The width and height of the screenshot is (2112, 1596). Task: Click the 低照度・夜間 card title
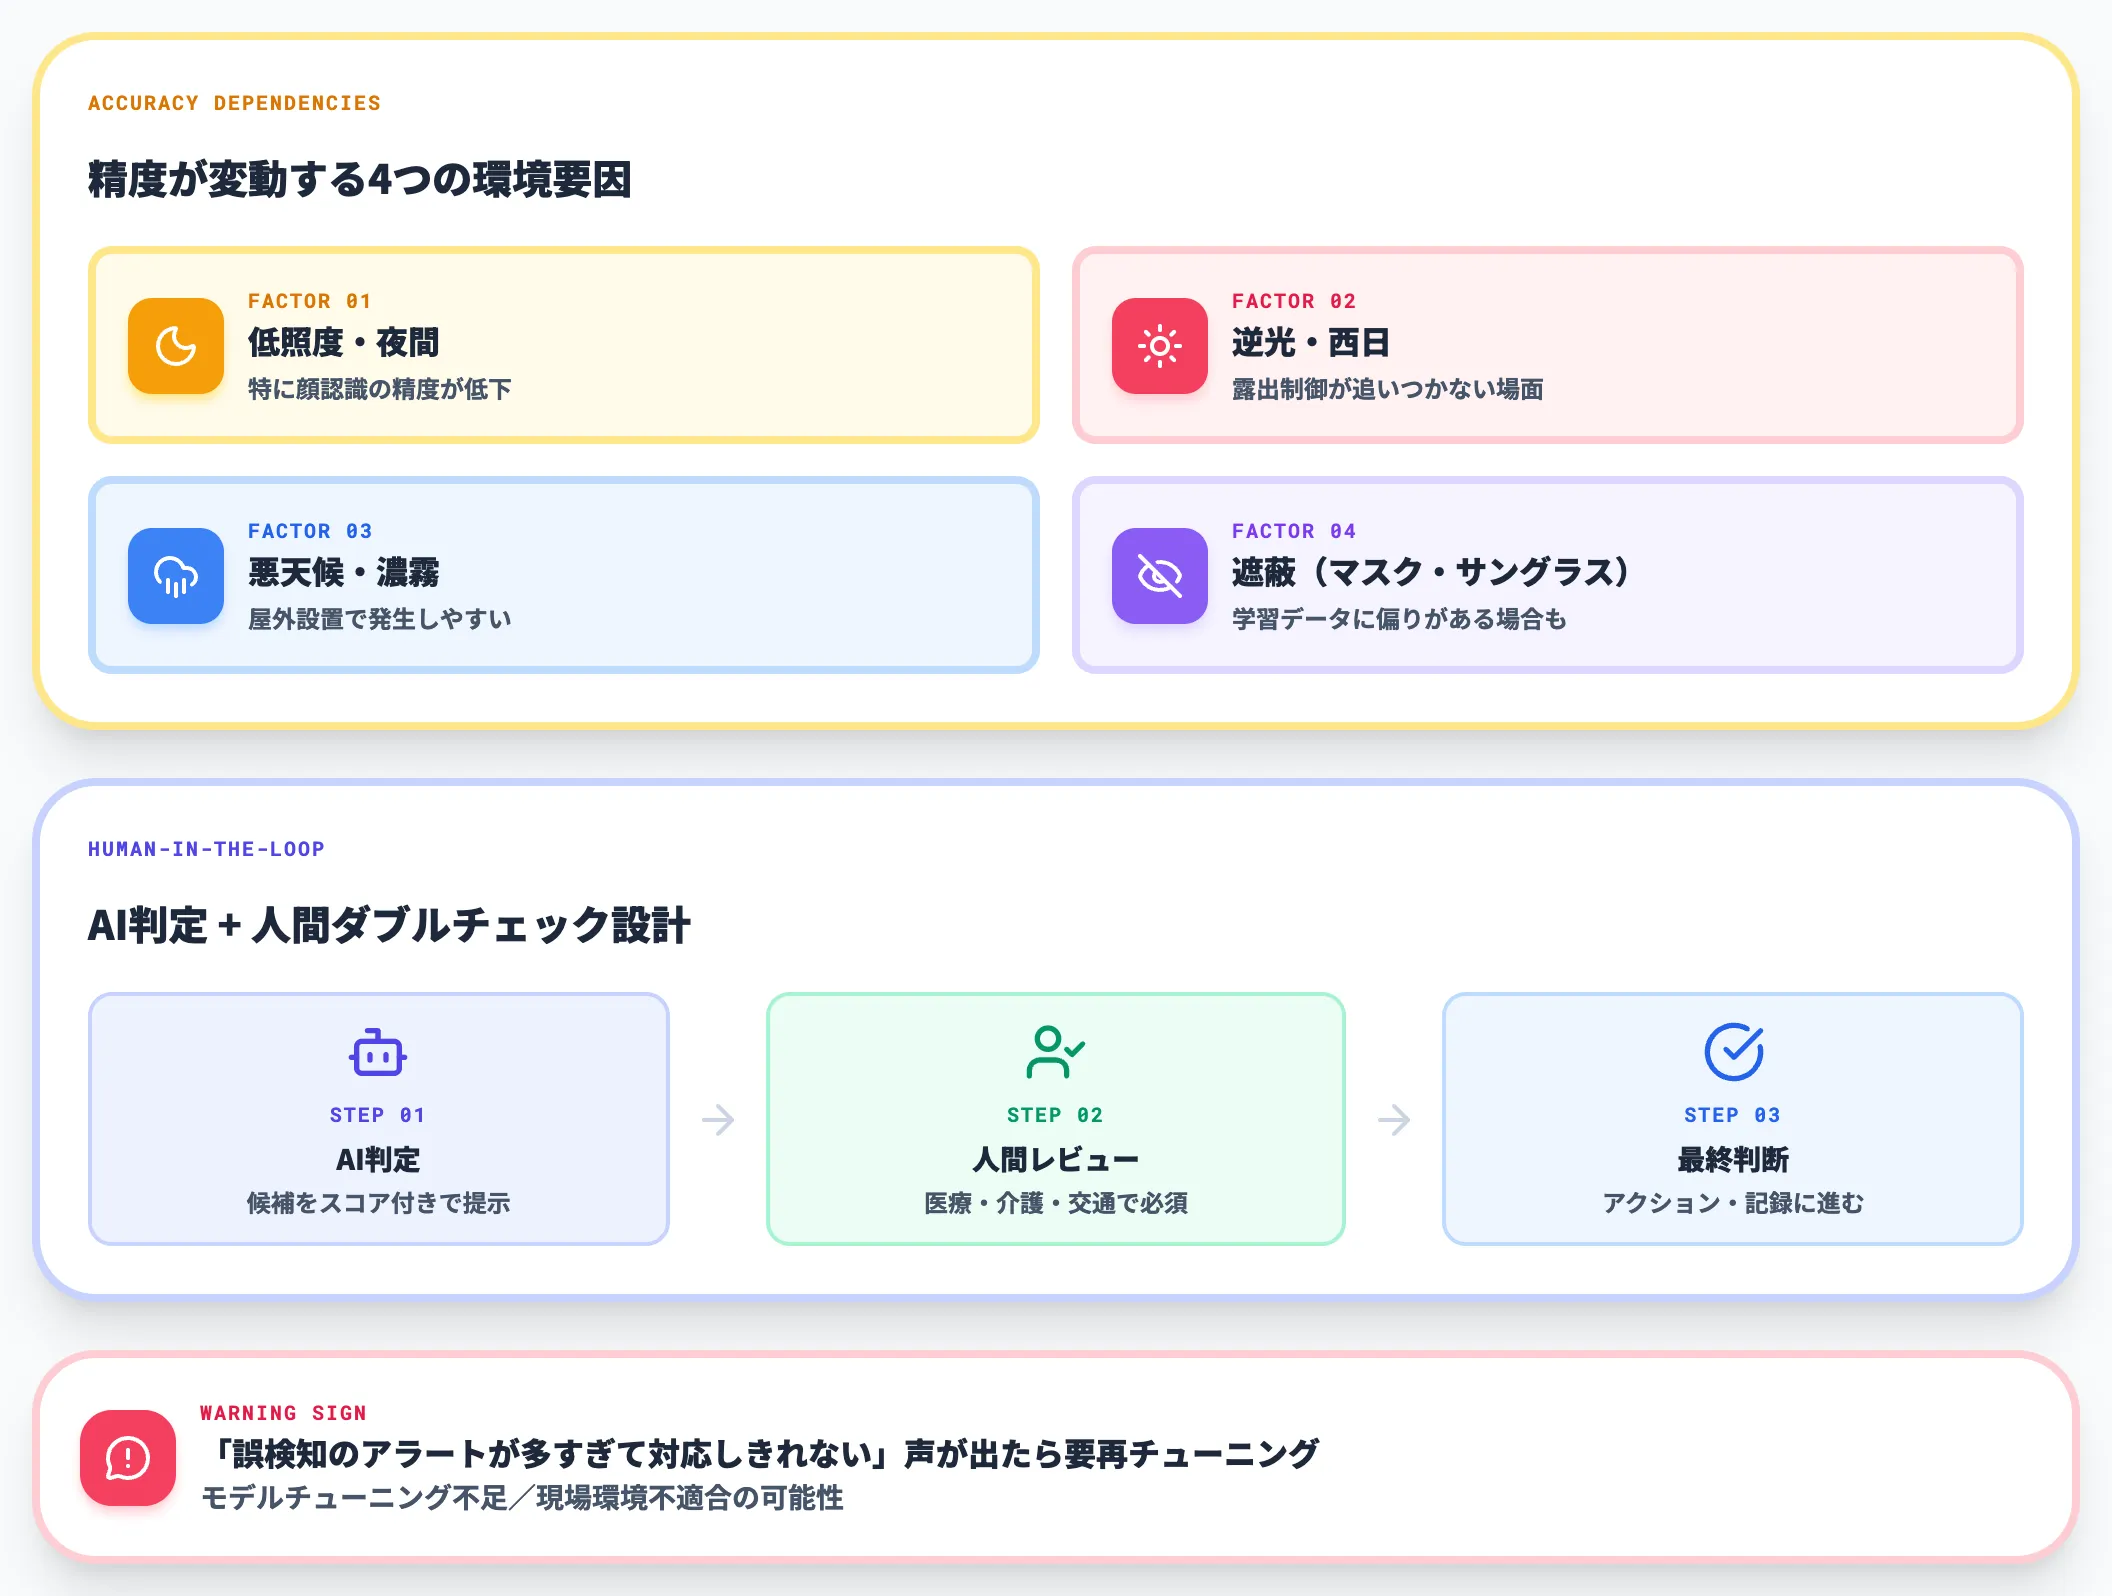point(344,343)
